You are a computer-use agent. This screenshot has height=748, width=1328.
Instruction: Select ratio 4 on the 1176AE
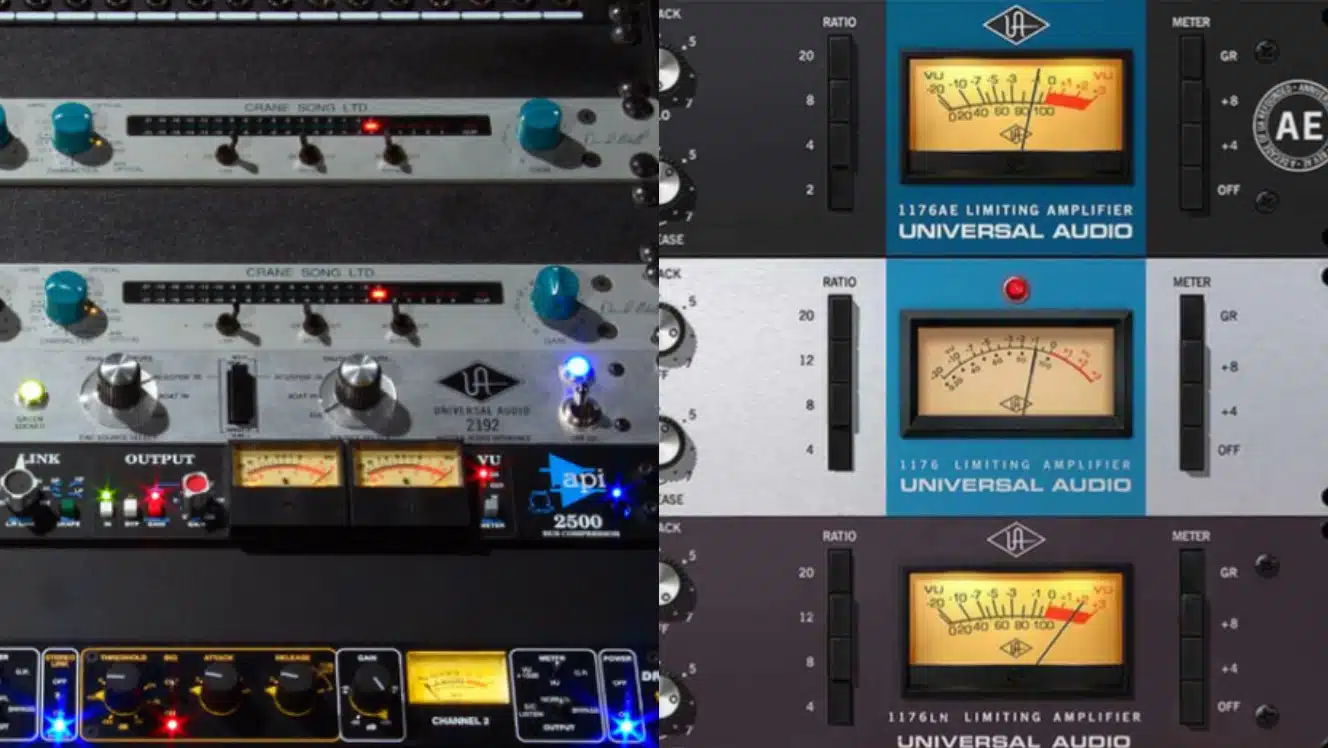pyautogui.click(x=840, y=145)
